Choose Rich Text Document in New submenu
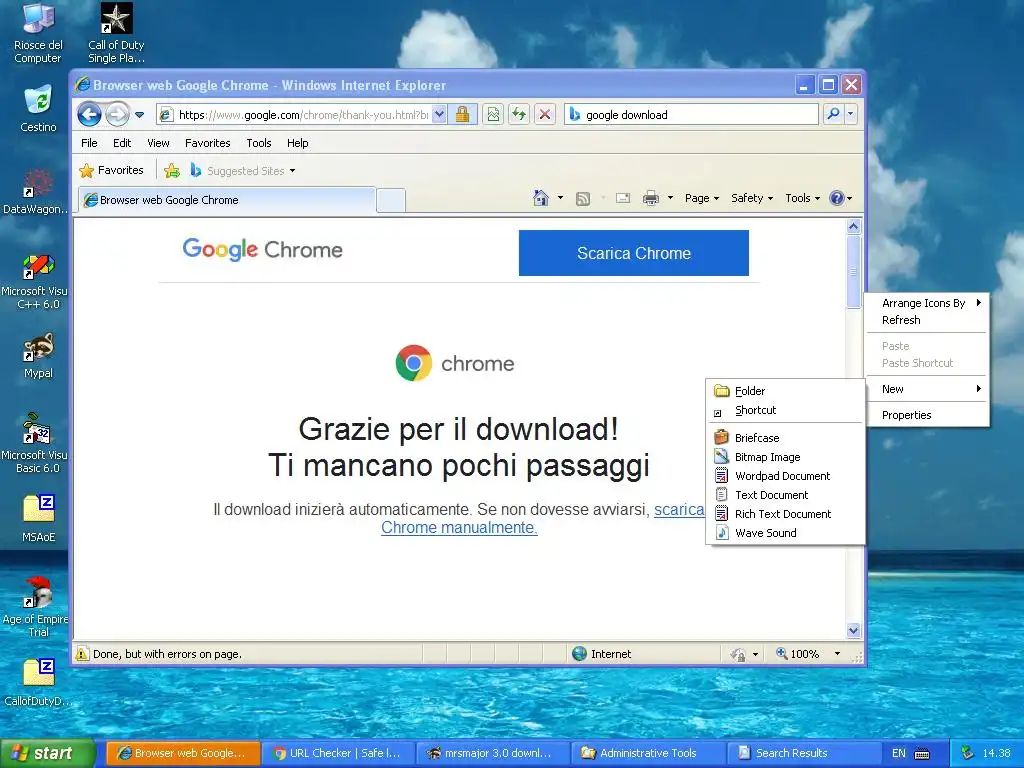 coord(786,514)
